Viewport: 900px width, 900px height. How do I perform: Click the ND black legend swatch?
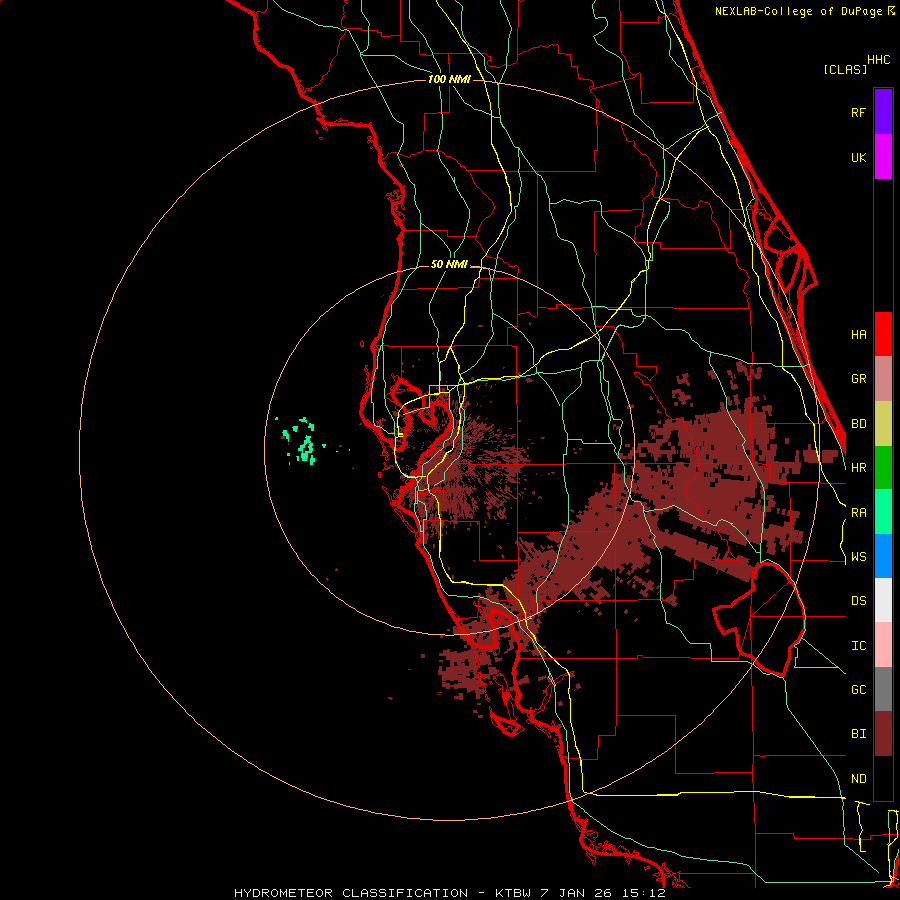click(883, 778)
